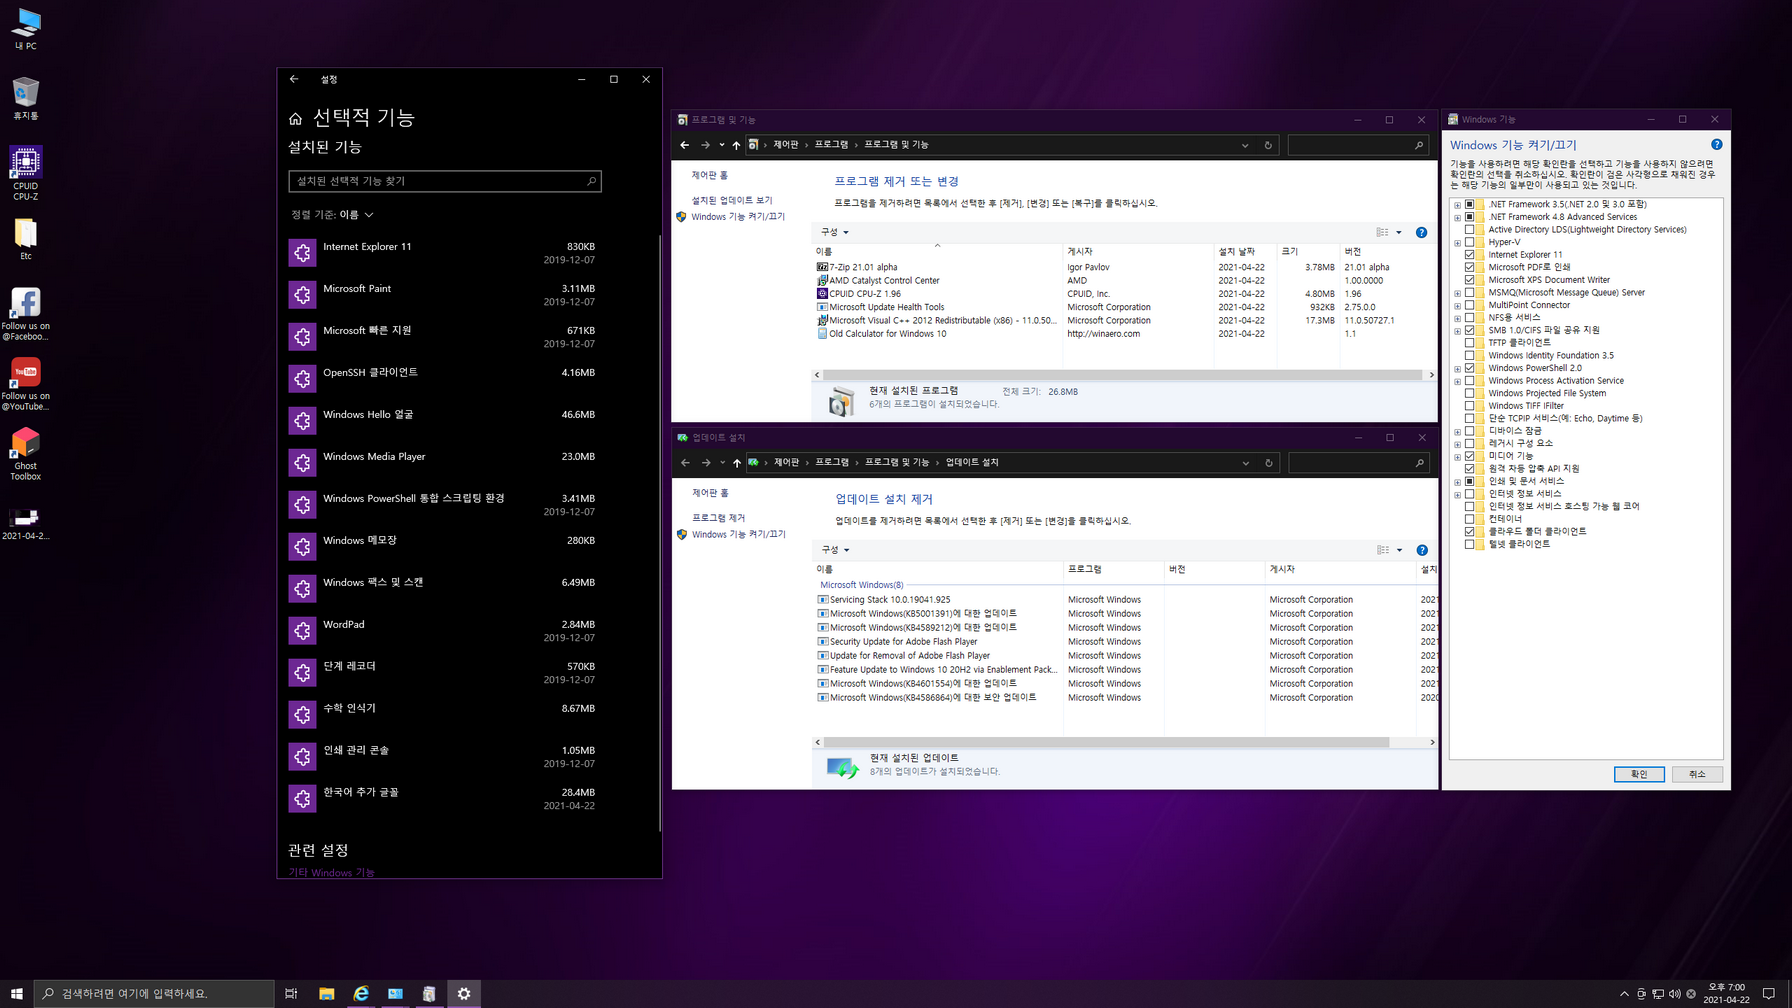This screenshot has width=1792, height=1008.
Task: Check the 컨테이너 checkbox
Action: pyautogui.click(x=1469, y=519)
